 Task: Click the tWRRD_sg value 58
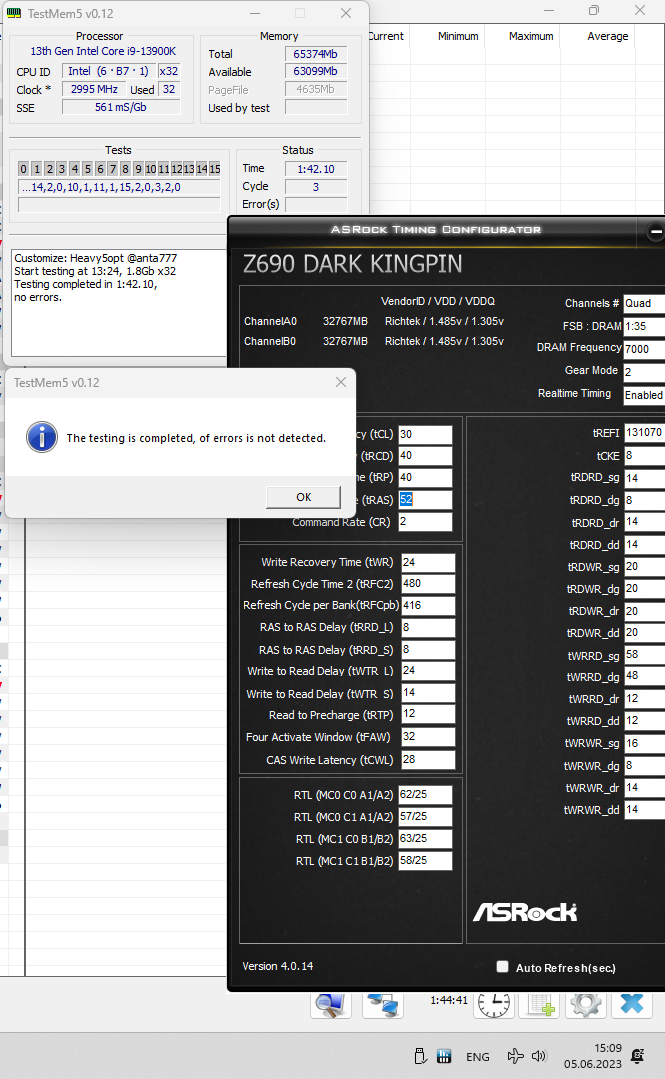tap(644, 655)
